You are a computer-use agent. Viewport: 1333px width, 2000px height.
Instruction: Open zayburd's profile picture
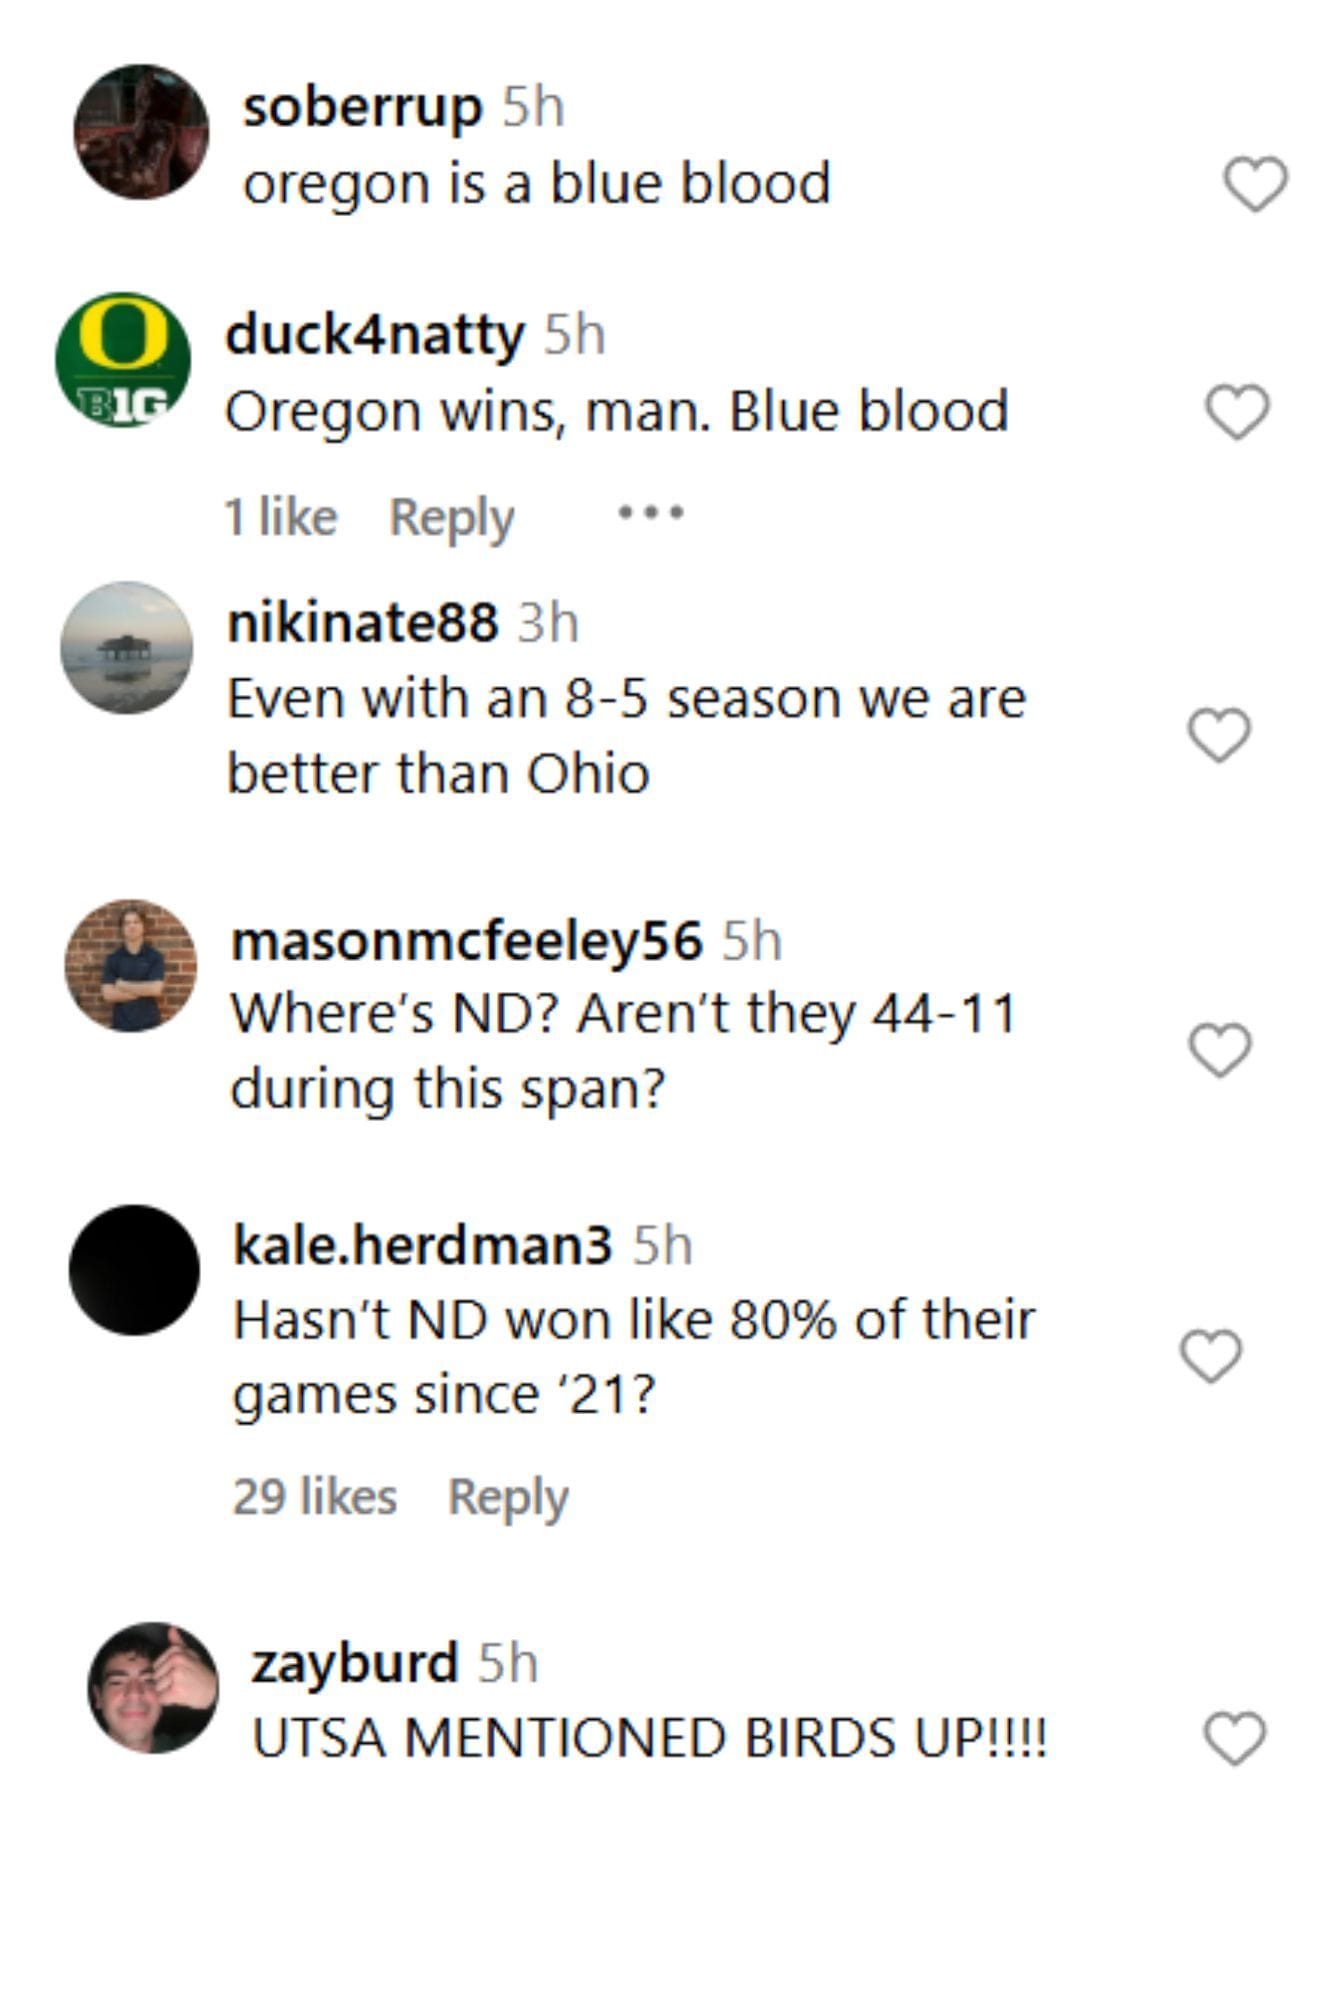(x=153, y=1688)
